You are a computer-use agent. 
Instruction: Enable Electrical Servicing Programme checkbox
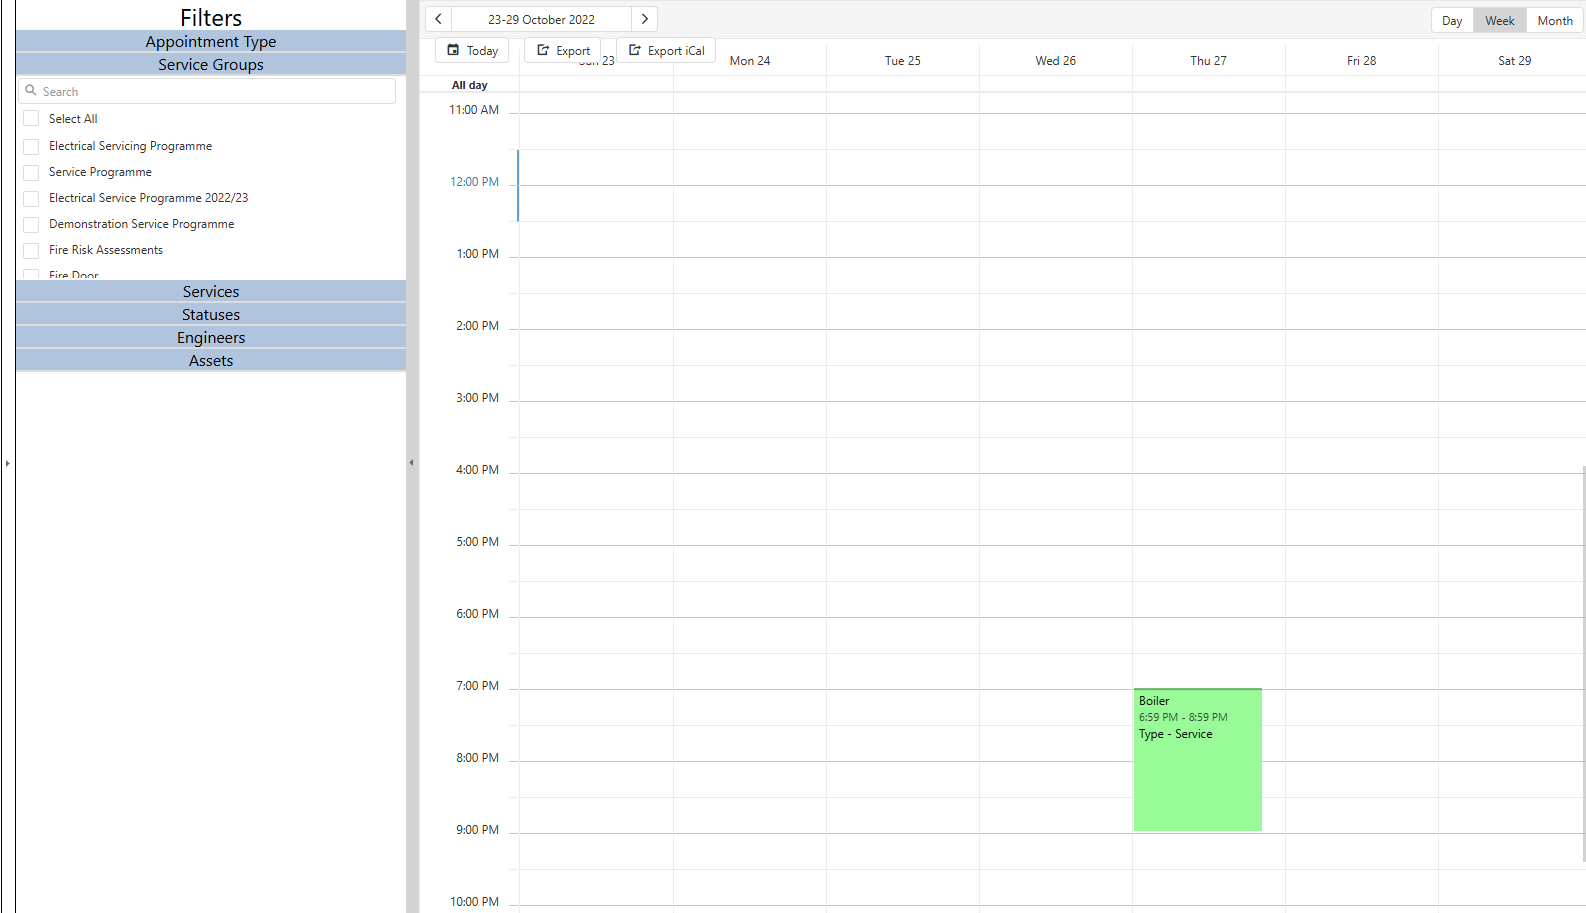[x=31, y=146]
